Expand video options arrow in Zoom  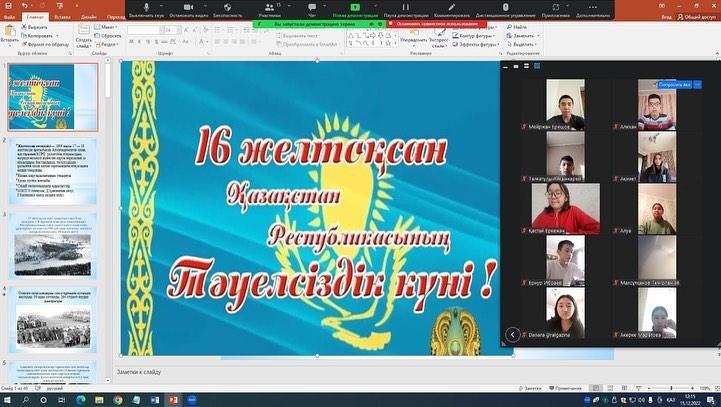[x=204, y=6]
